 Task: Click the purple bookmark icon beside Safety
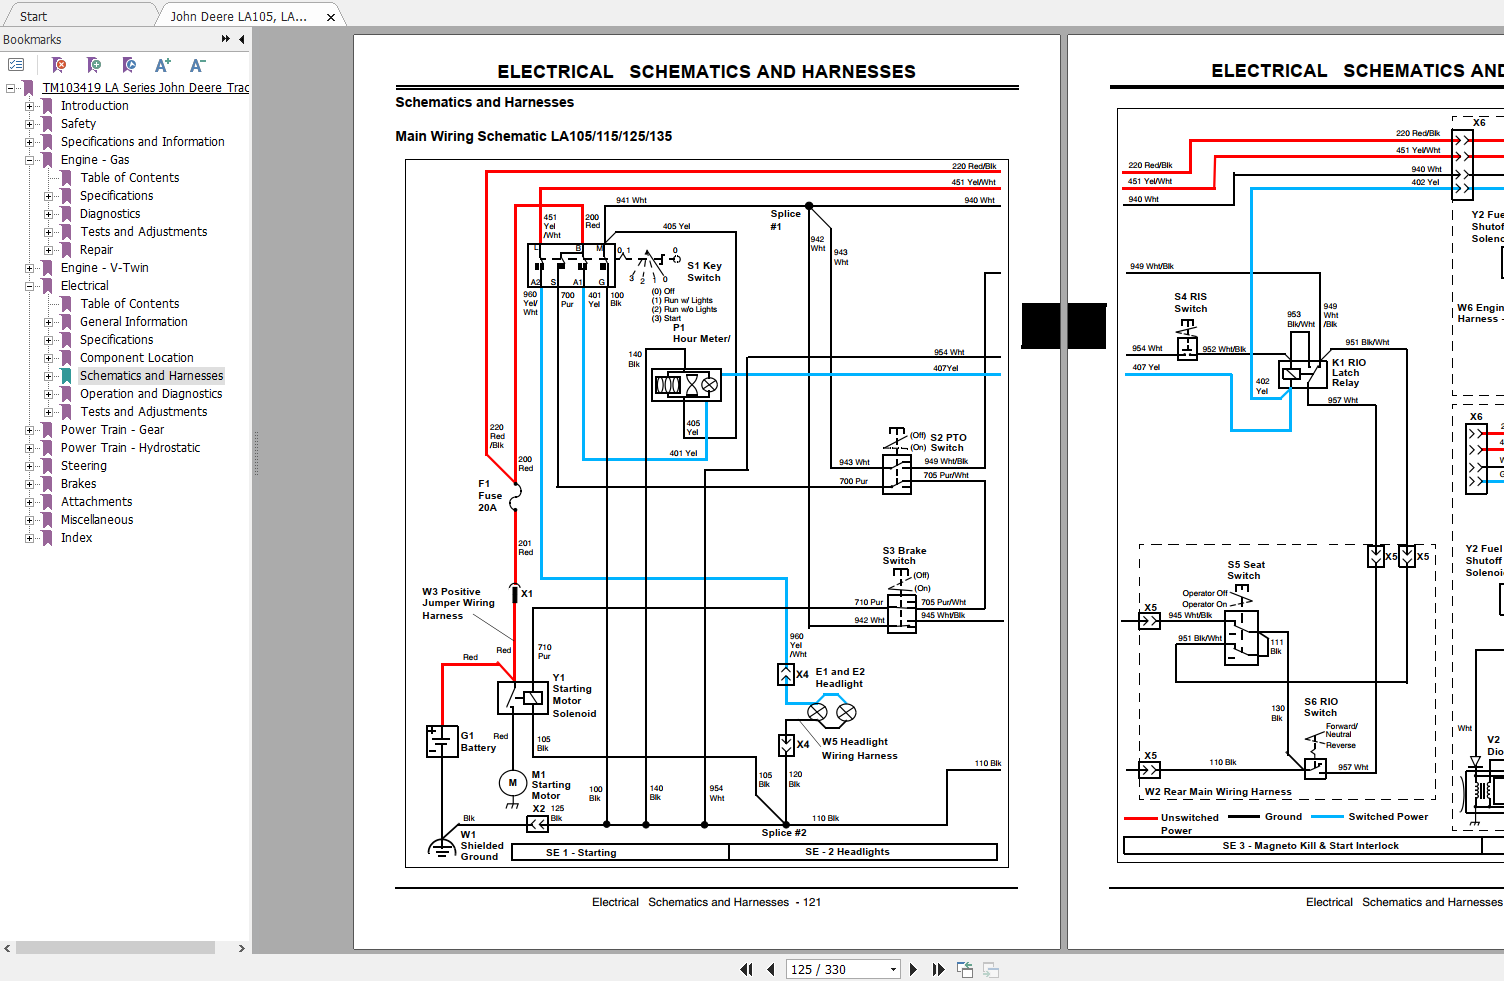click(47, 124)
